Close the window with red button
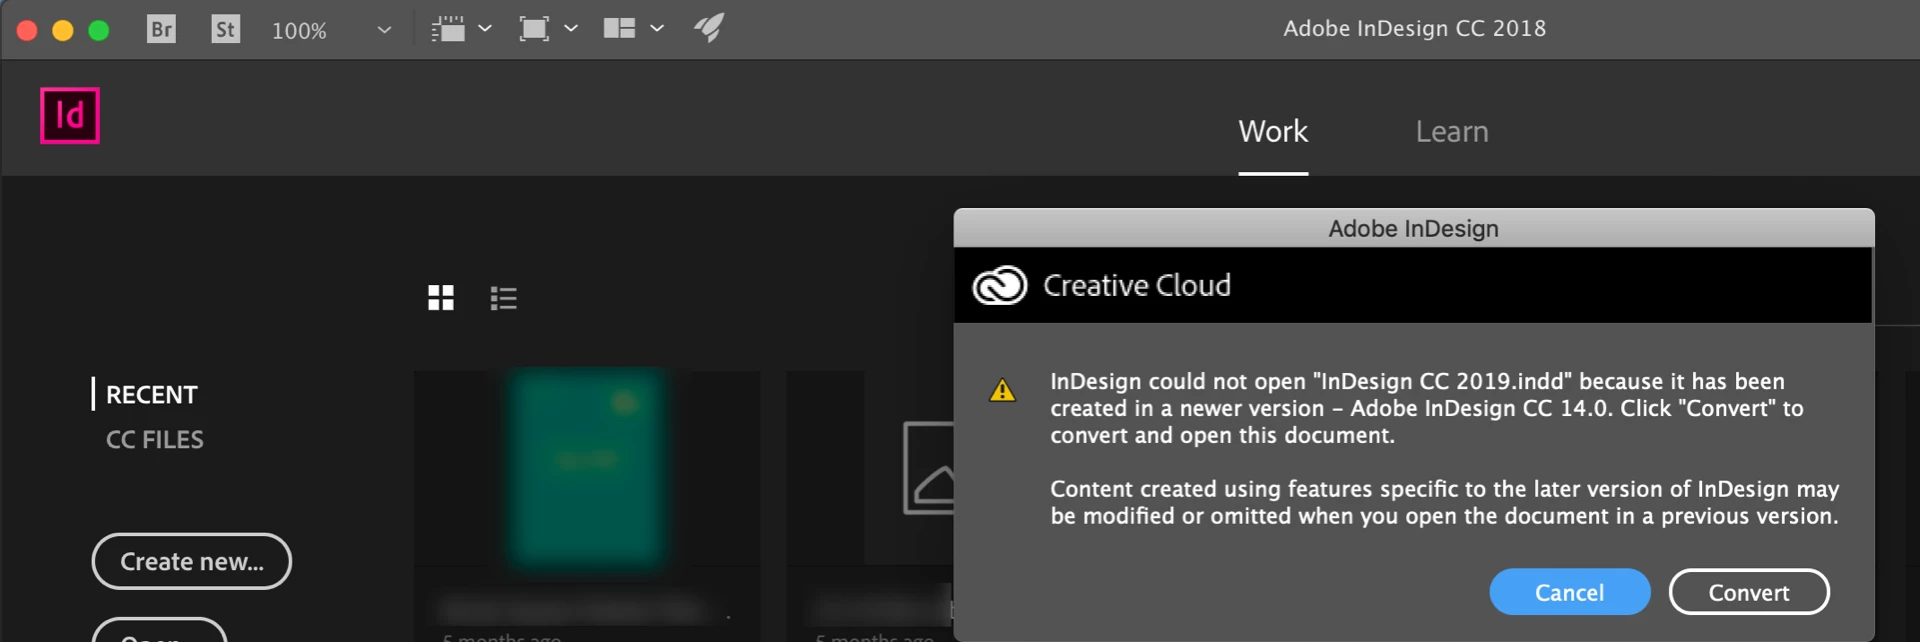Screen dimensions: 1920x642 (27, 30)
